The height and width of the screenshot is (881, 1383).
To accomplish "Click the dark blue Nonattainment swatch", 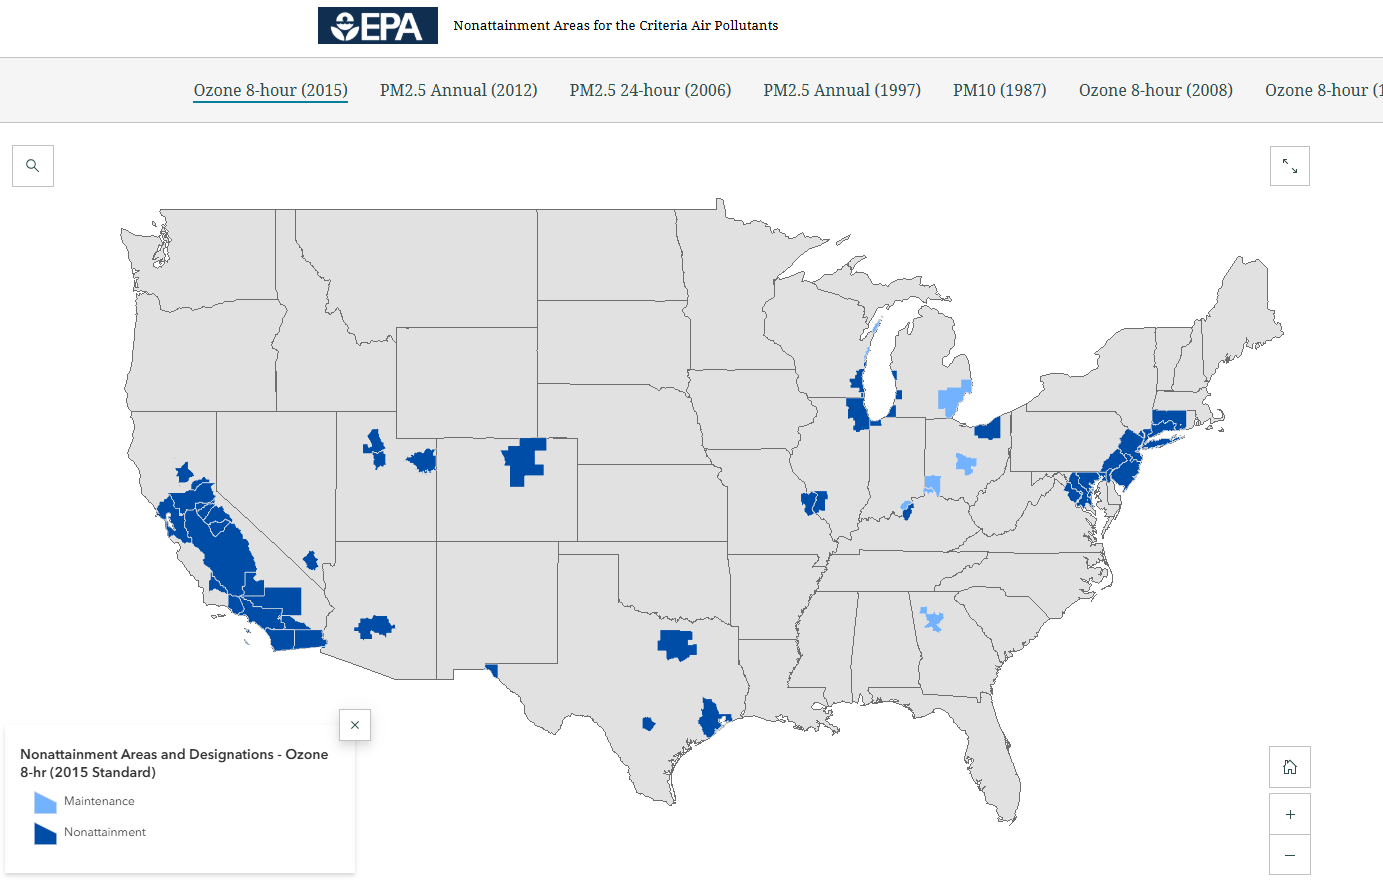I will [x=44, y=832].
